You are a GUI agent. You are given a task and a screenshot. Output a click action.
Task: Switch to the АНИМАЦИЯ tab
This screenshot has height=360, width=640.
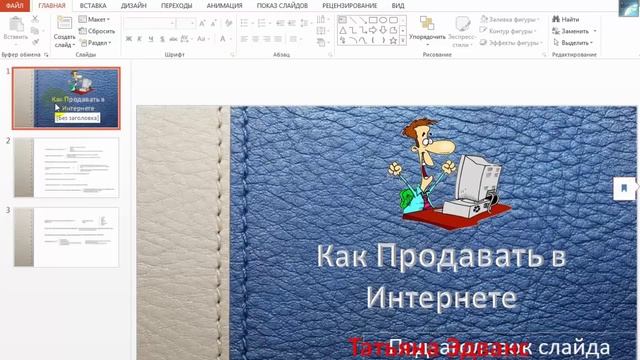pos(224,6)
